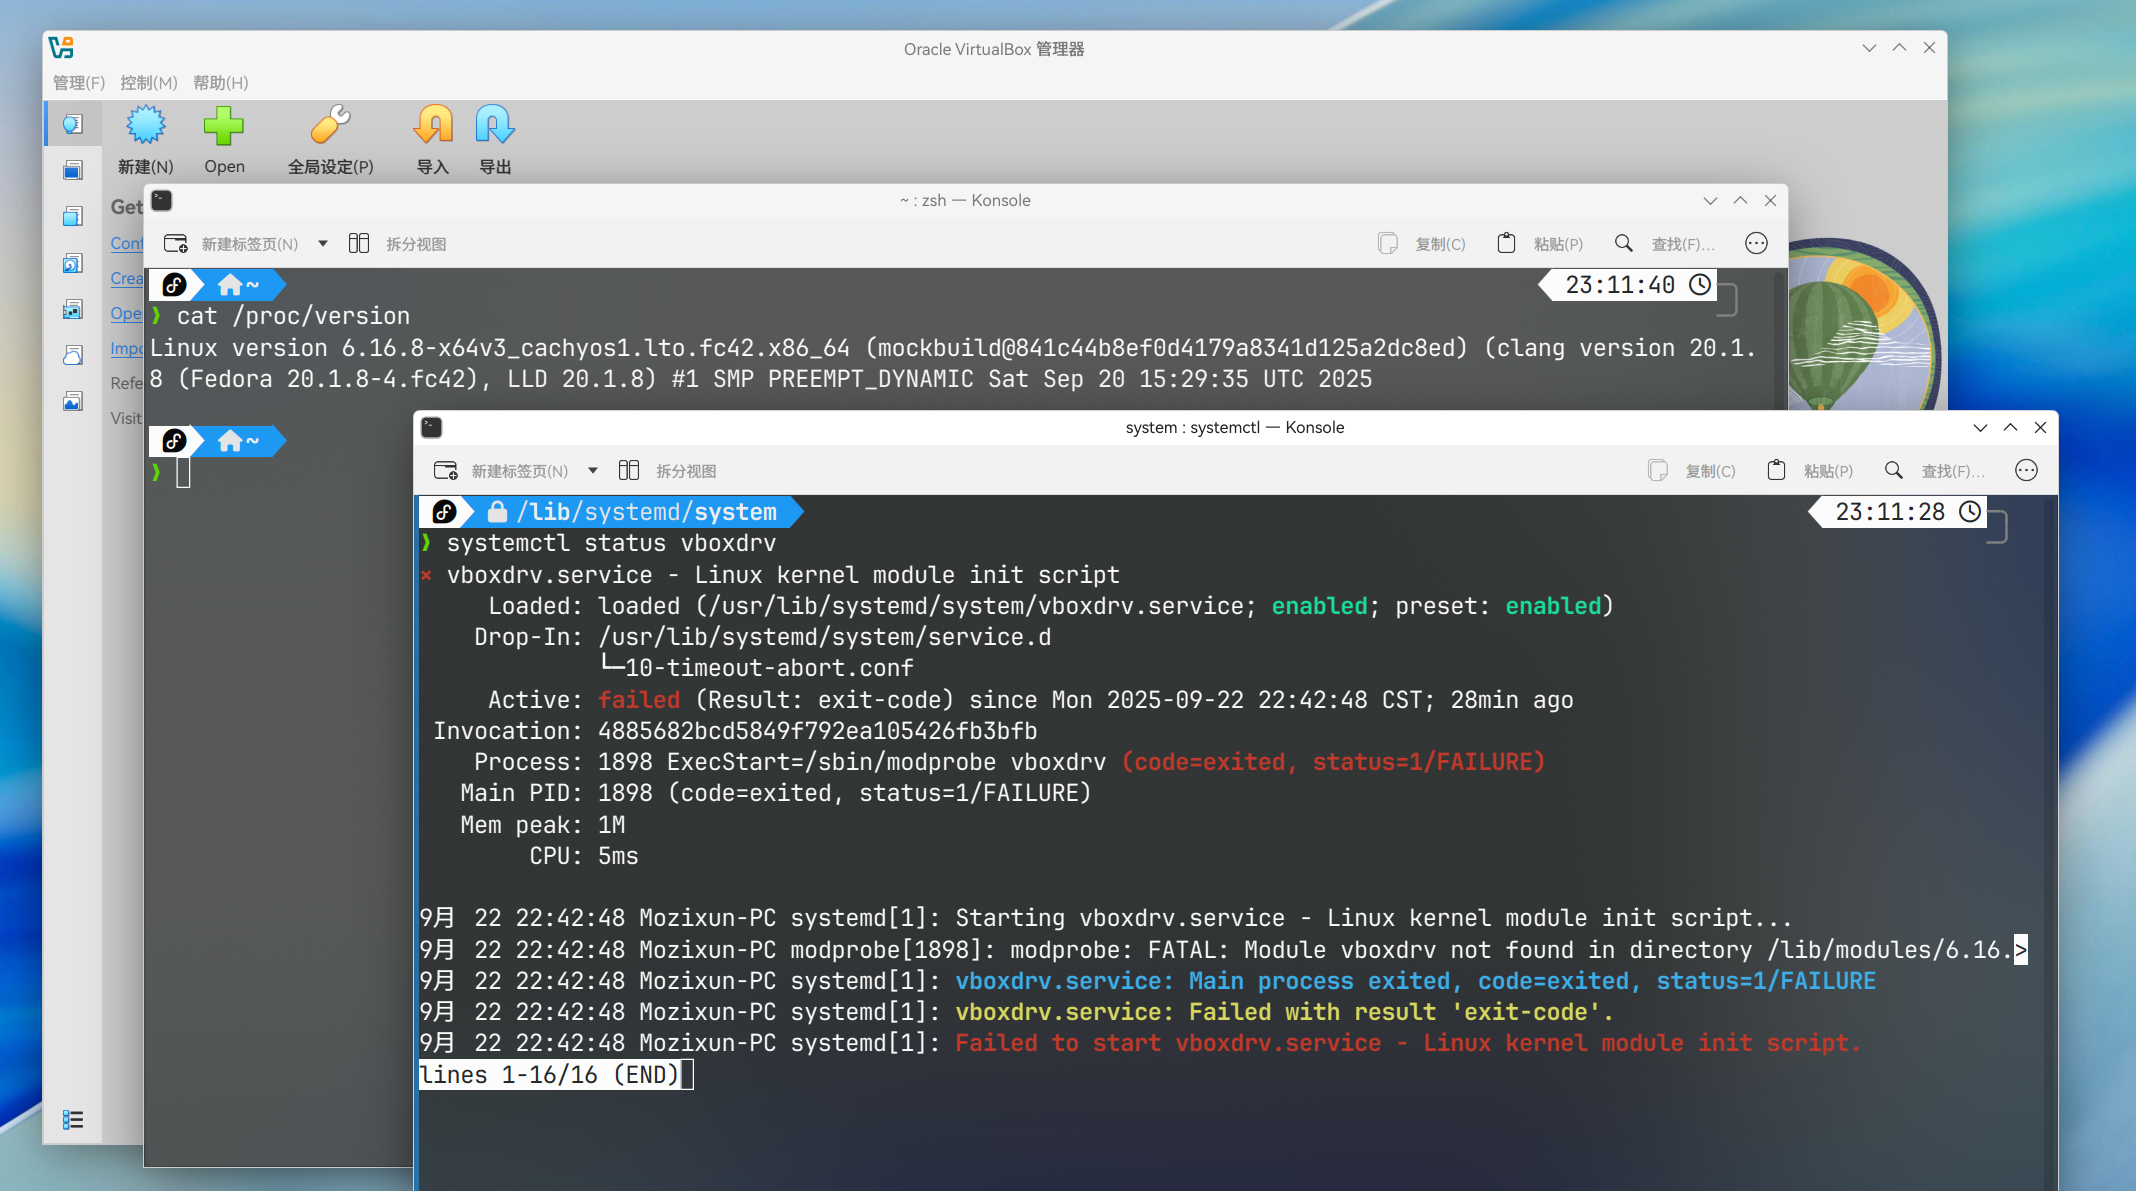Click the second icon in VirtualBox left sidebar

pyautogui.click(x=72, y=170)
